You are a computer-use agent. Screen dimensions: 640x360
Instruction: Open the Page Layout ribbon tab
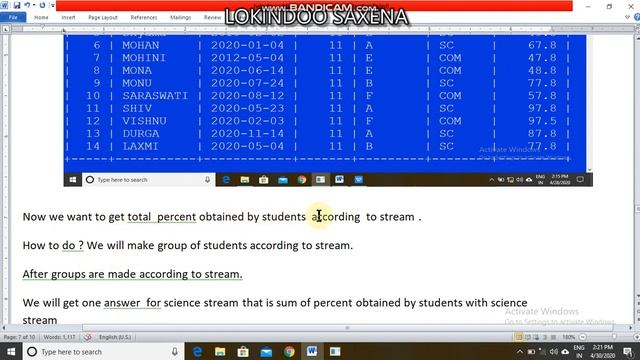click(x=103, y=18)
